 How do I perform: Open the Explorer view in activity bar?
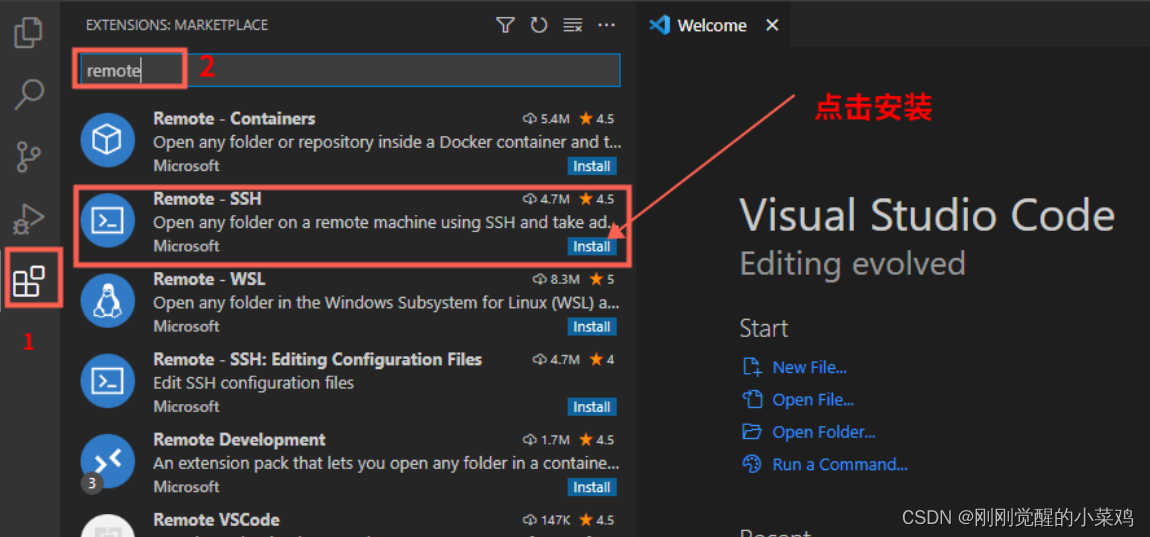[29, 32]
